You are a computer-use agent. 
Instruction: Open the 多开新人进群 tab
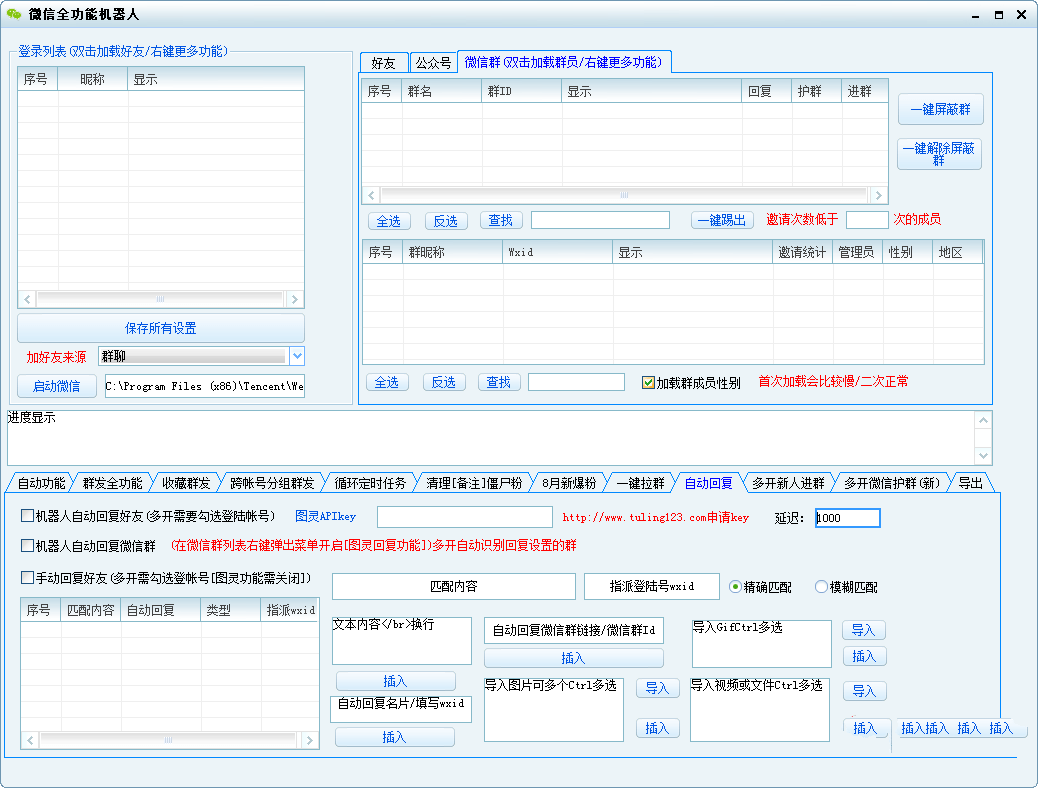(788, 483)
